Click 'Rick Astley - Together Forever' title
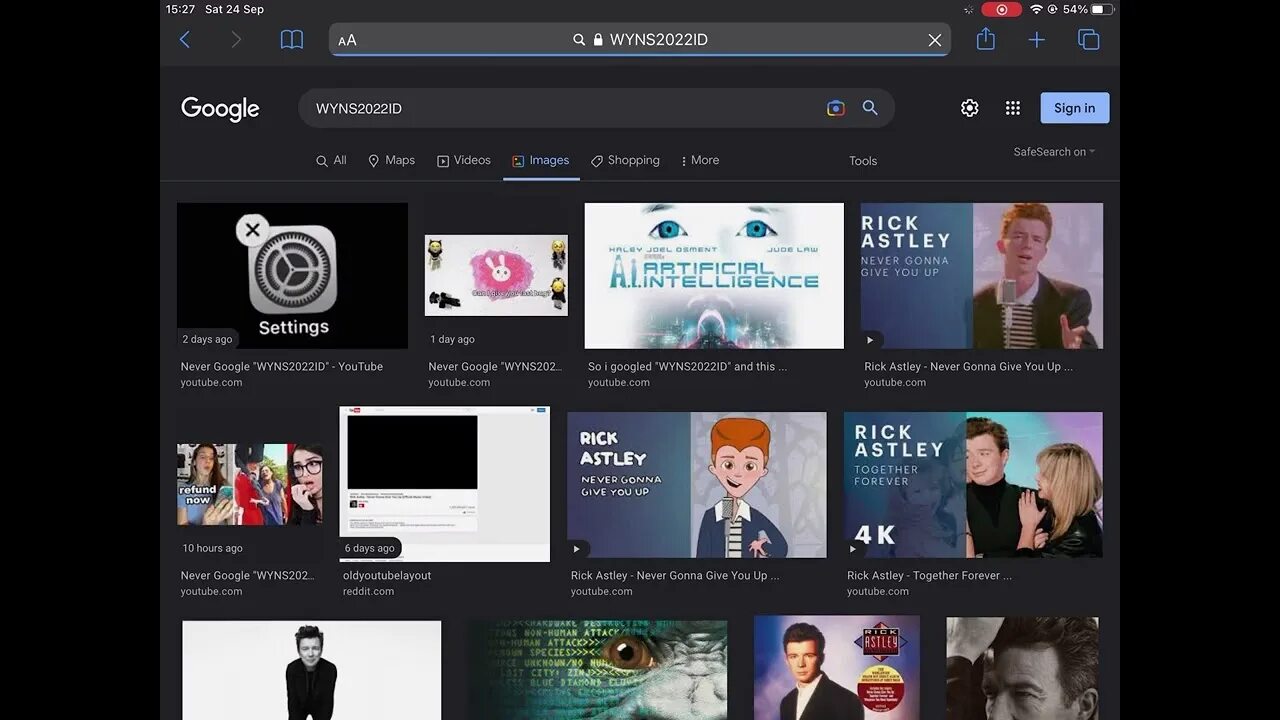Image resolution: width=1280 pixels, height=720 pixels. 929,576
